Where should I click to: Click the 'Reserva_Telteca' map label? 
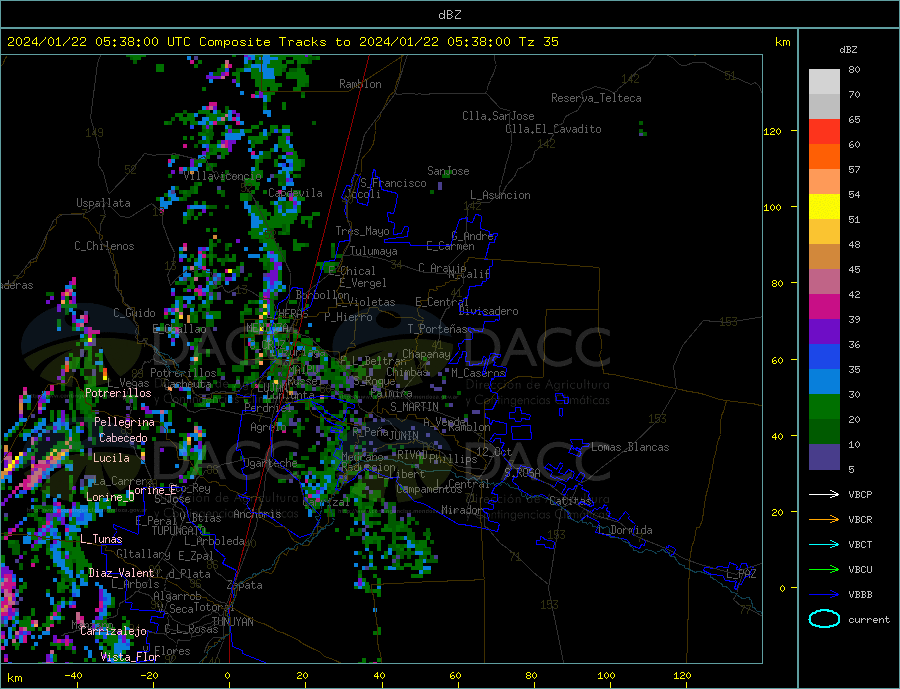pyautogui.click(x=596, y=98)
